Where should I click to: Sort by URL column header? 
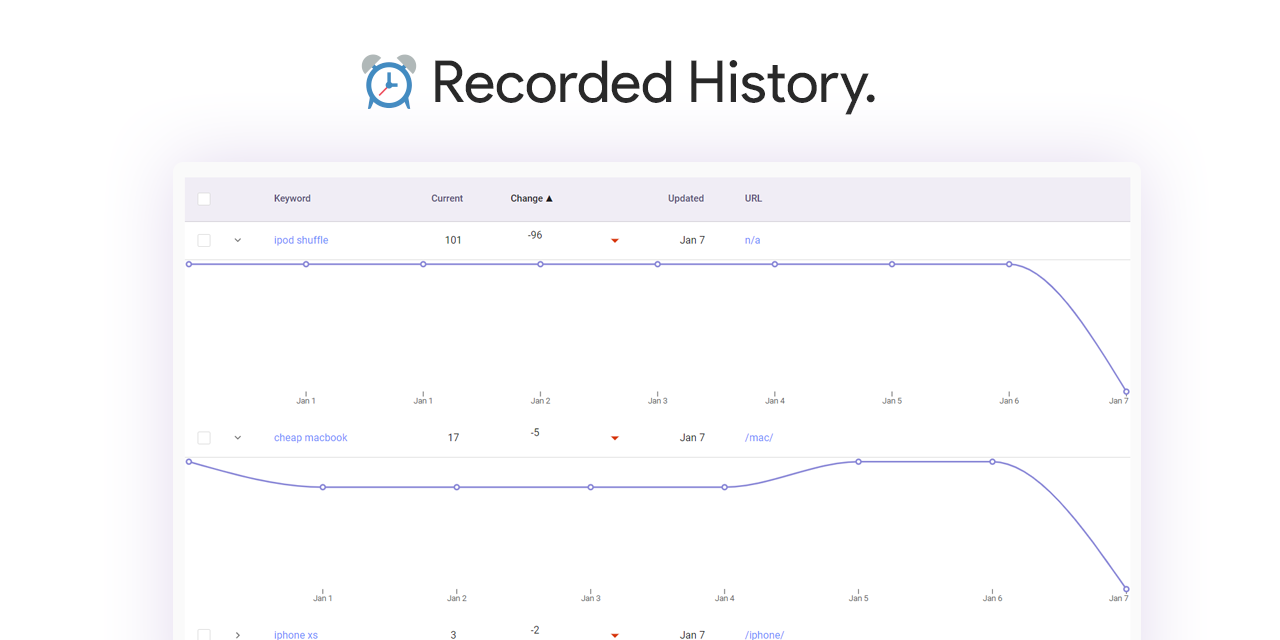[x=753, y=198]
